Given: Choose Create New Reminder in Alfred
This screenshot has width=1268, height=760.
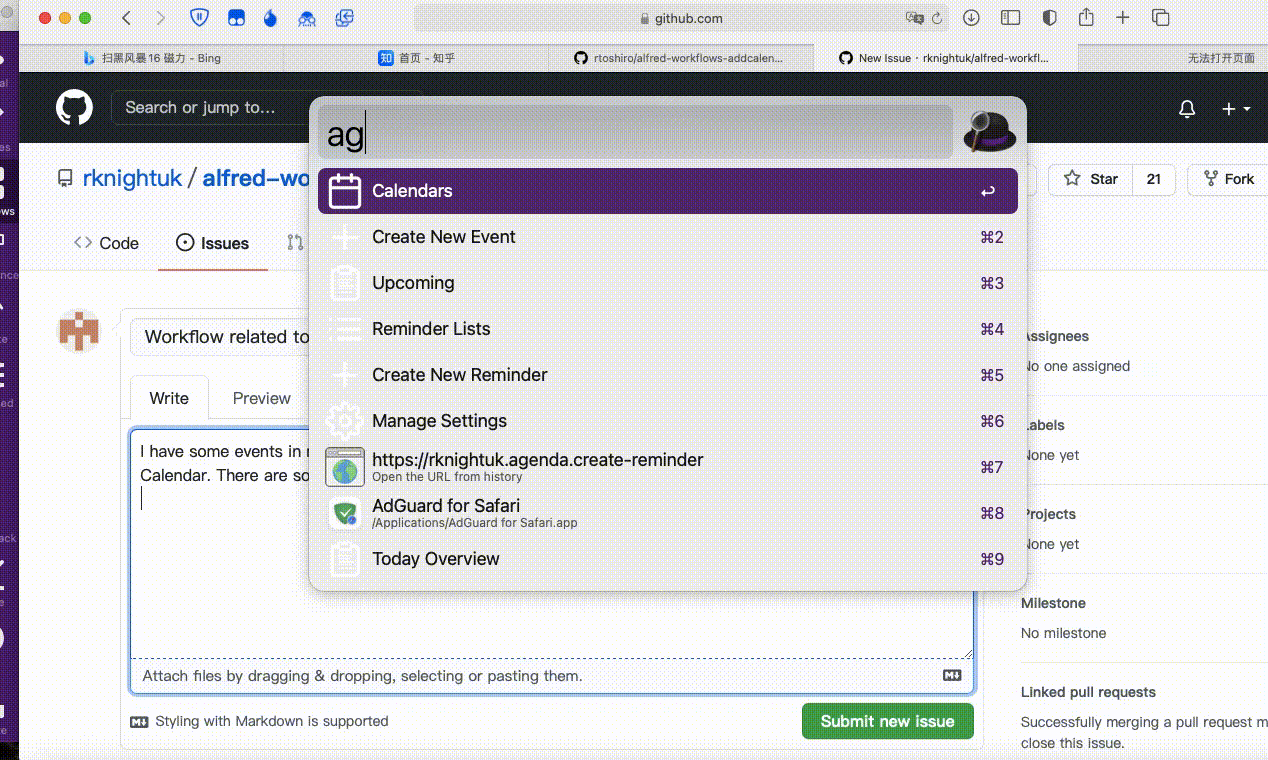Looking at the screenshot, I should (x=668, y=375).
